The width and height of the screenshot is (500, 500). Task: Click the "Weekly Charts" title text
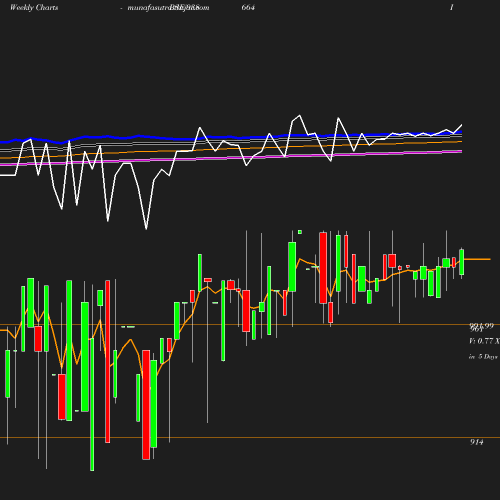[34, 8]
